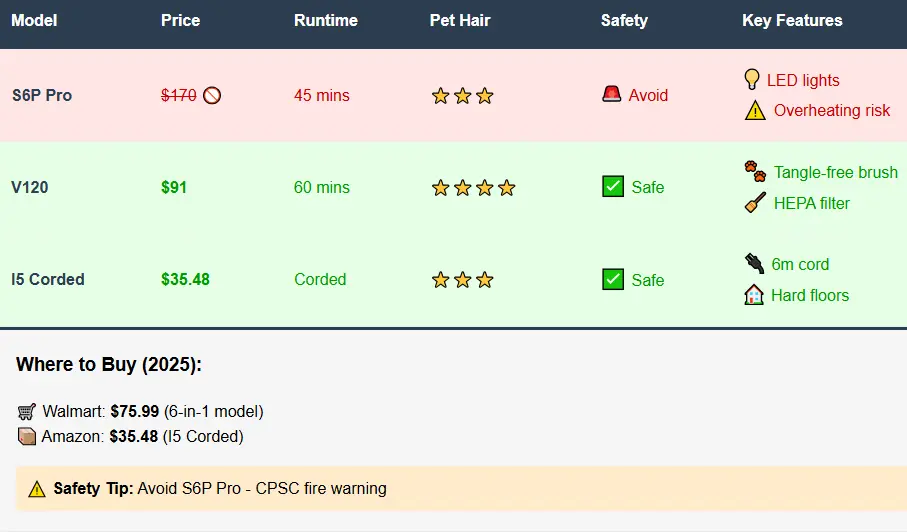Click the paw prints icon beside Tangle-free brush

point(755,171)
